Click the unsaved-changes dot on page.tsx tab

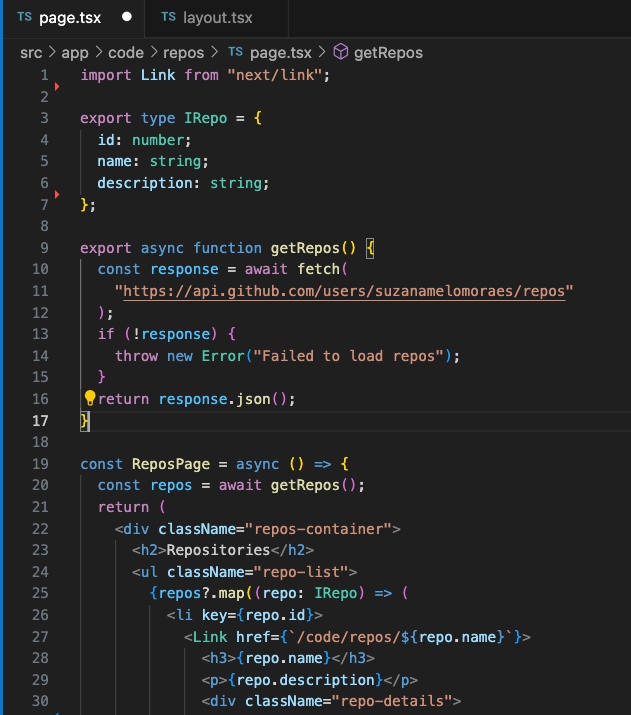(x=127, y=18)
